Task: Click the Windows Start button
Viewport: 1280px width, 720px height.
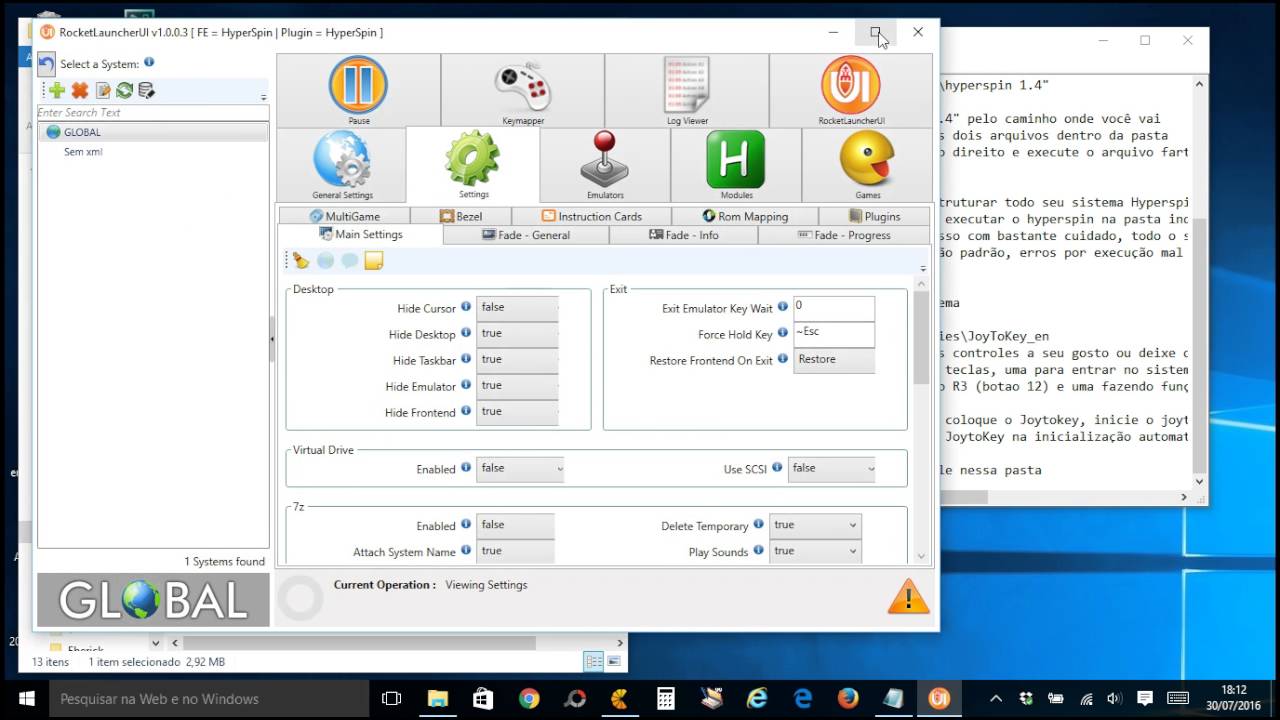Action: pyautogui.click(x=25, y=698)
